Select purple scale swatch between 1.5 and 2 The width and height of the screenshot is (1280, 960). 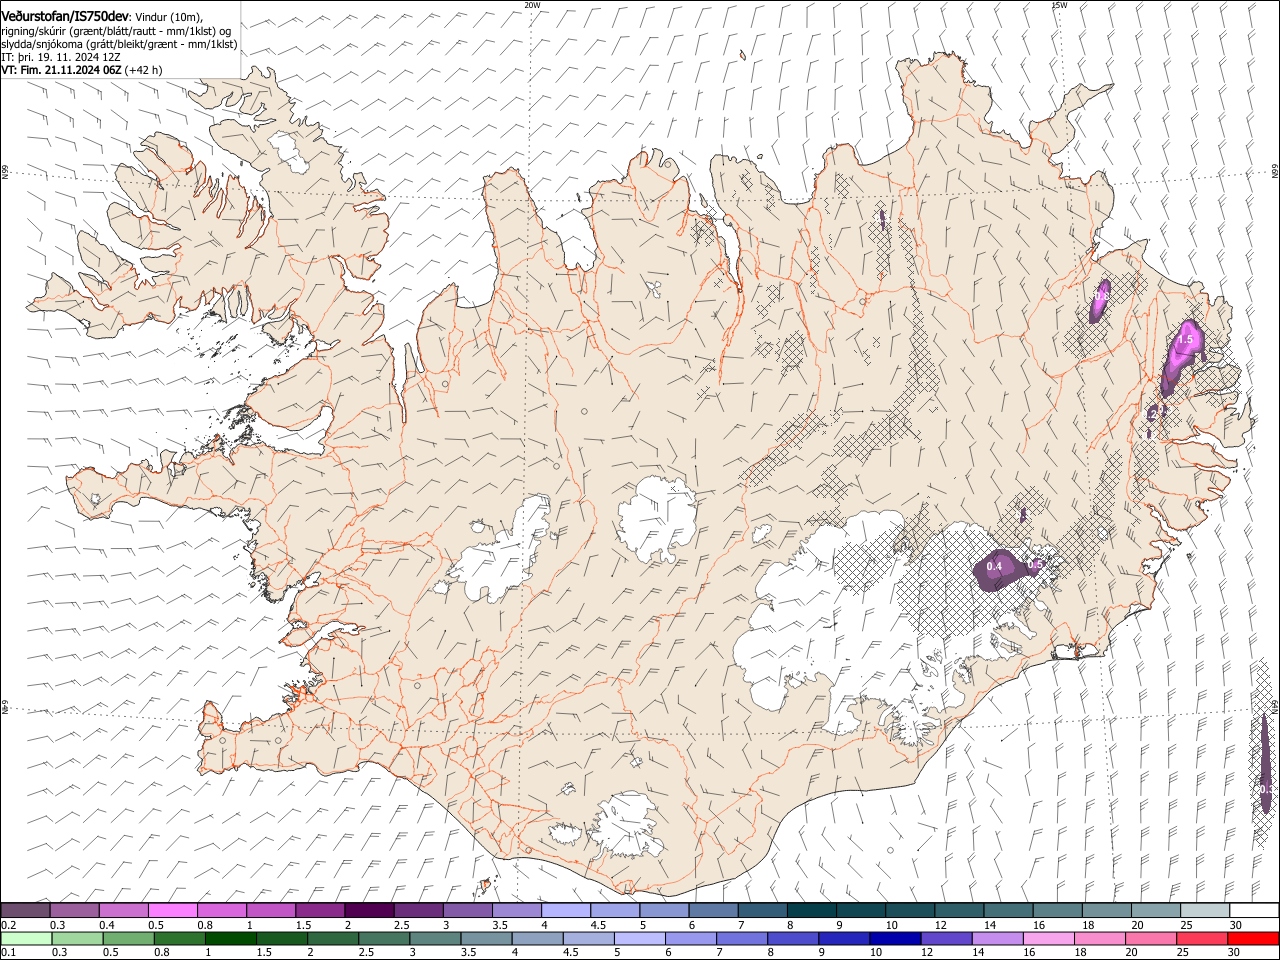tap(319, 910)
